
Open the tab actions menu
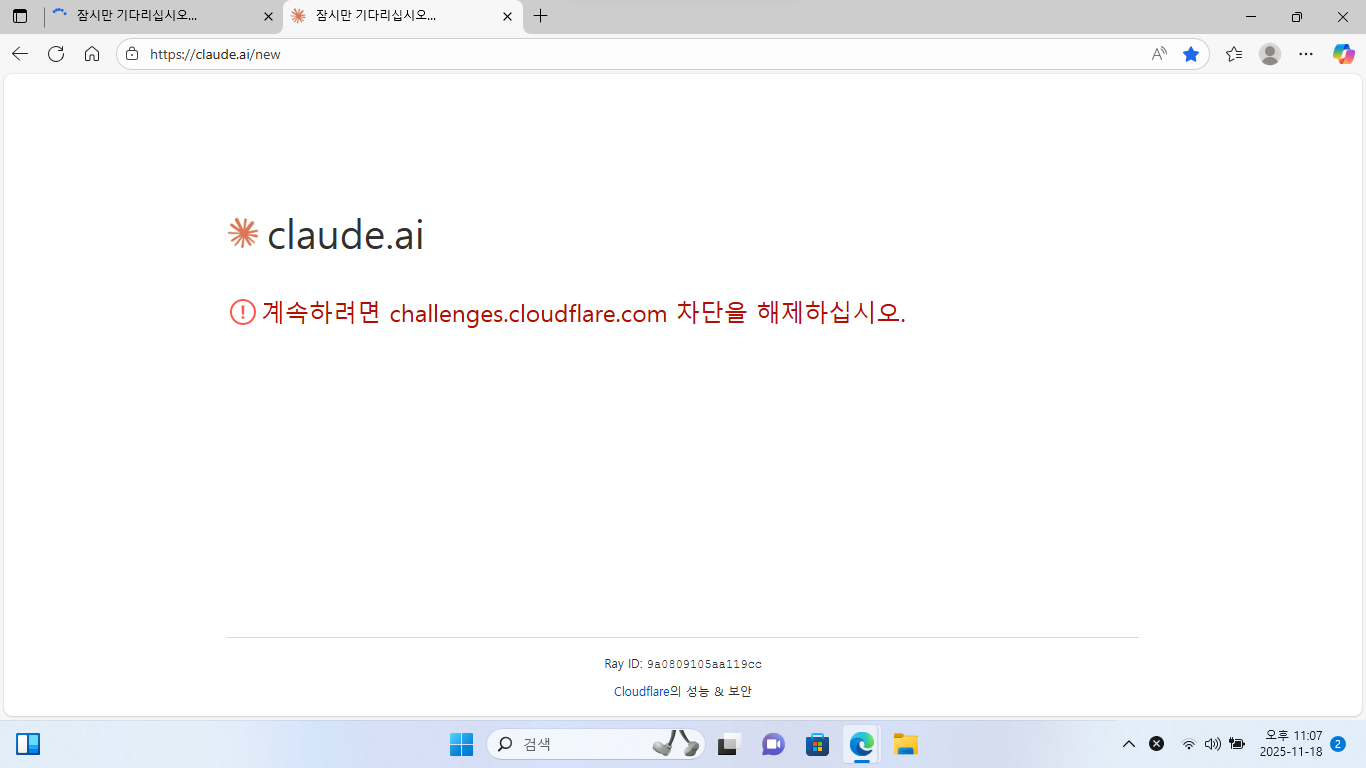coord(20,16)
